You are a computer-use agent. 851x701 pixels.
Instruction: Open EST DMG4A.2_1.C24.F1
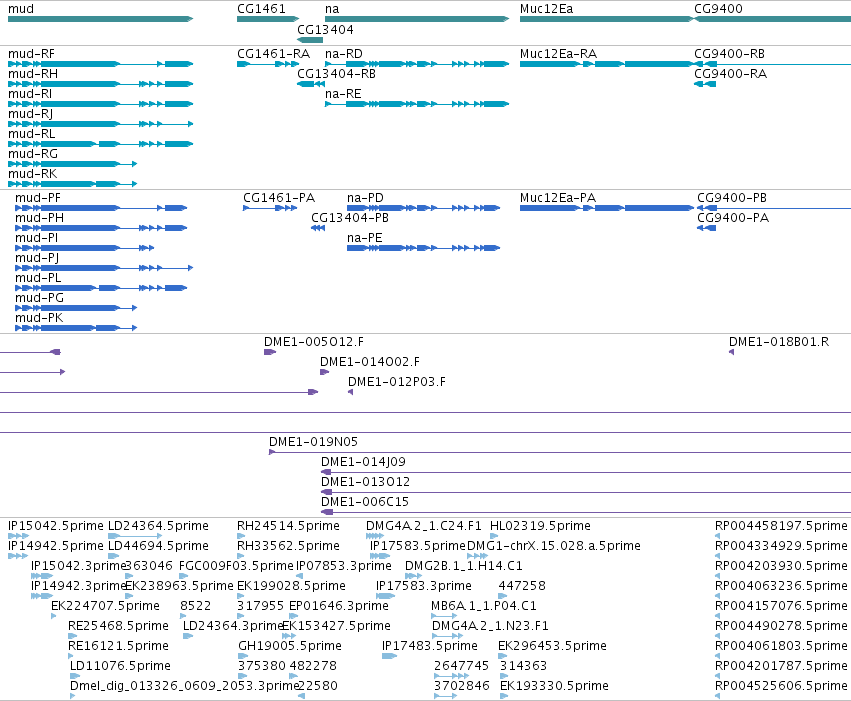coord(375,536)
